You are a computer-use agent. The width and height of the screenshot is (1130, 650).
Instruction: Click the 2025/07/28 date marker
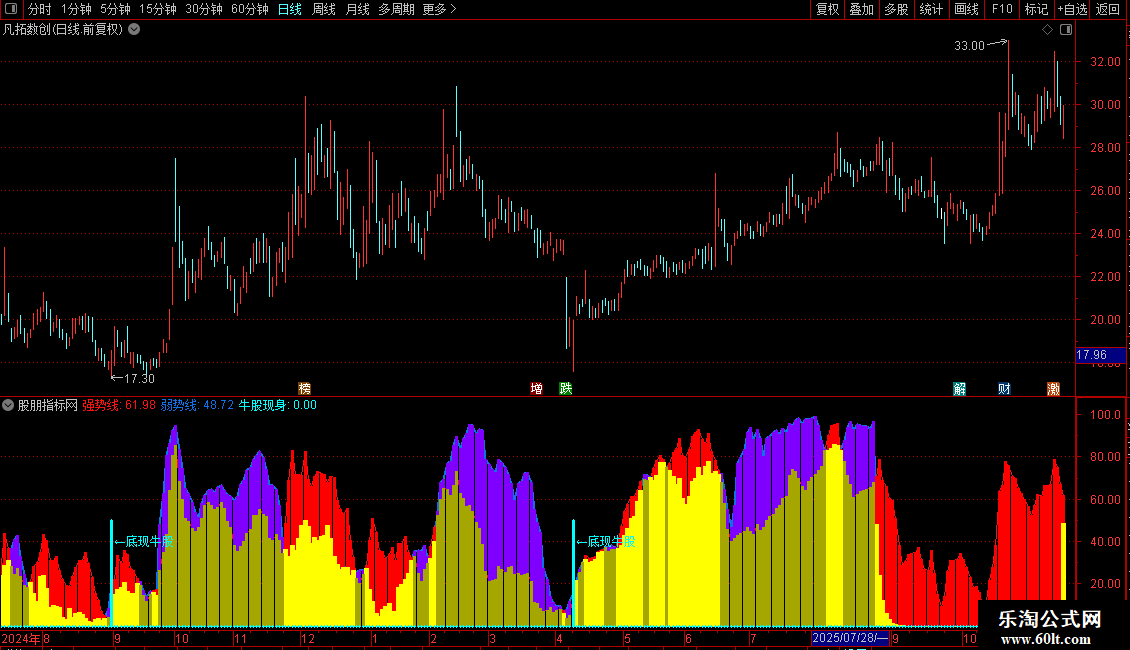tap(850, 638)
